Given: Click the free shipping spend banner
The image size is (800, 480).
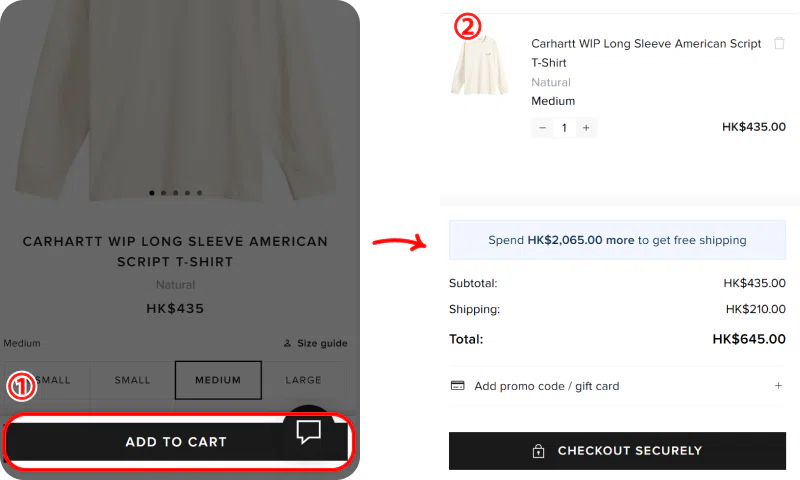Looking at the screenshot, I should (x=617, y=240).
